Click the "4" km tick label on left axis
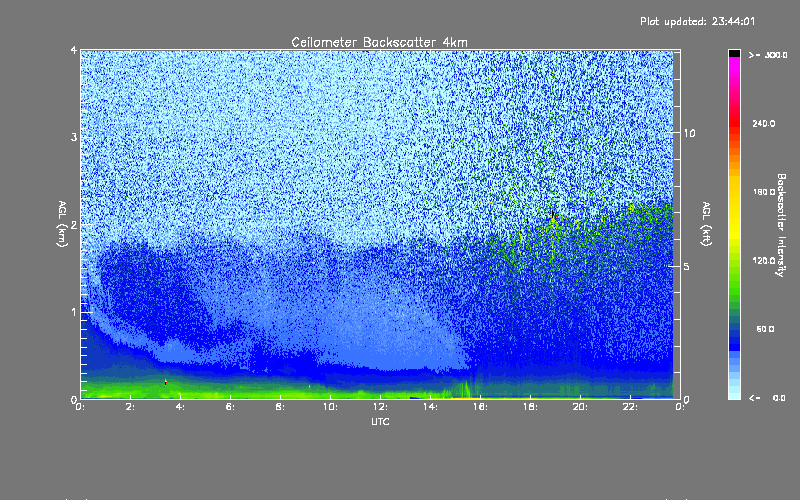This screenshot has width=800, height=500. [x=74, y=50]
